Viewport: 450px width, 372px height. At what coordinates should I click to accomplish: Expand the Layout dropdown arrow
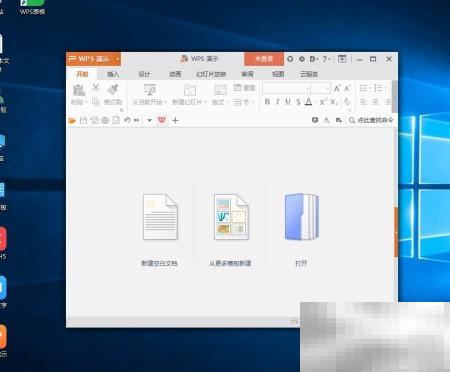pyautogui.click(x=227, y=102)
